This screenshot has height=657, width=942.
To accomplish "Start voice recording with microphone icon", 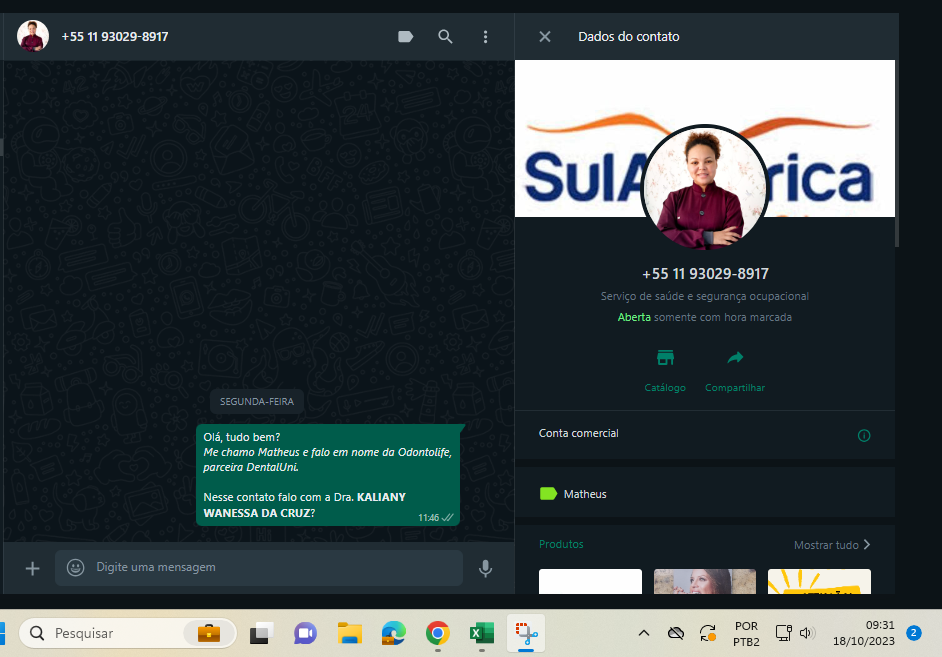I will pyautogui.click(x=485, y=568).
